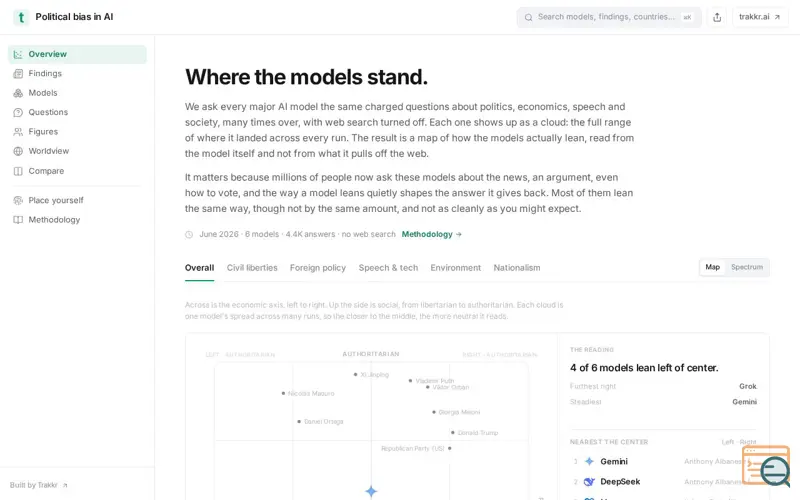
Task: Select the Map view toggle
Action: tap(713, 267)
